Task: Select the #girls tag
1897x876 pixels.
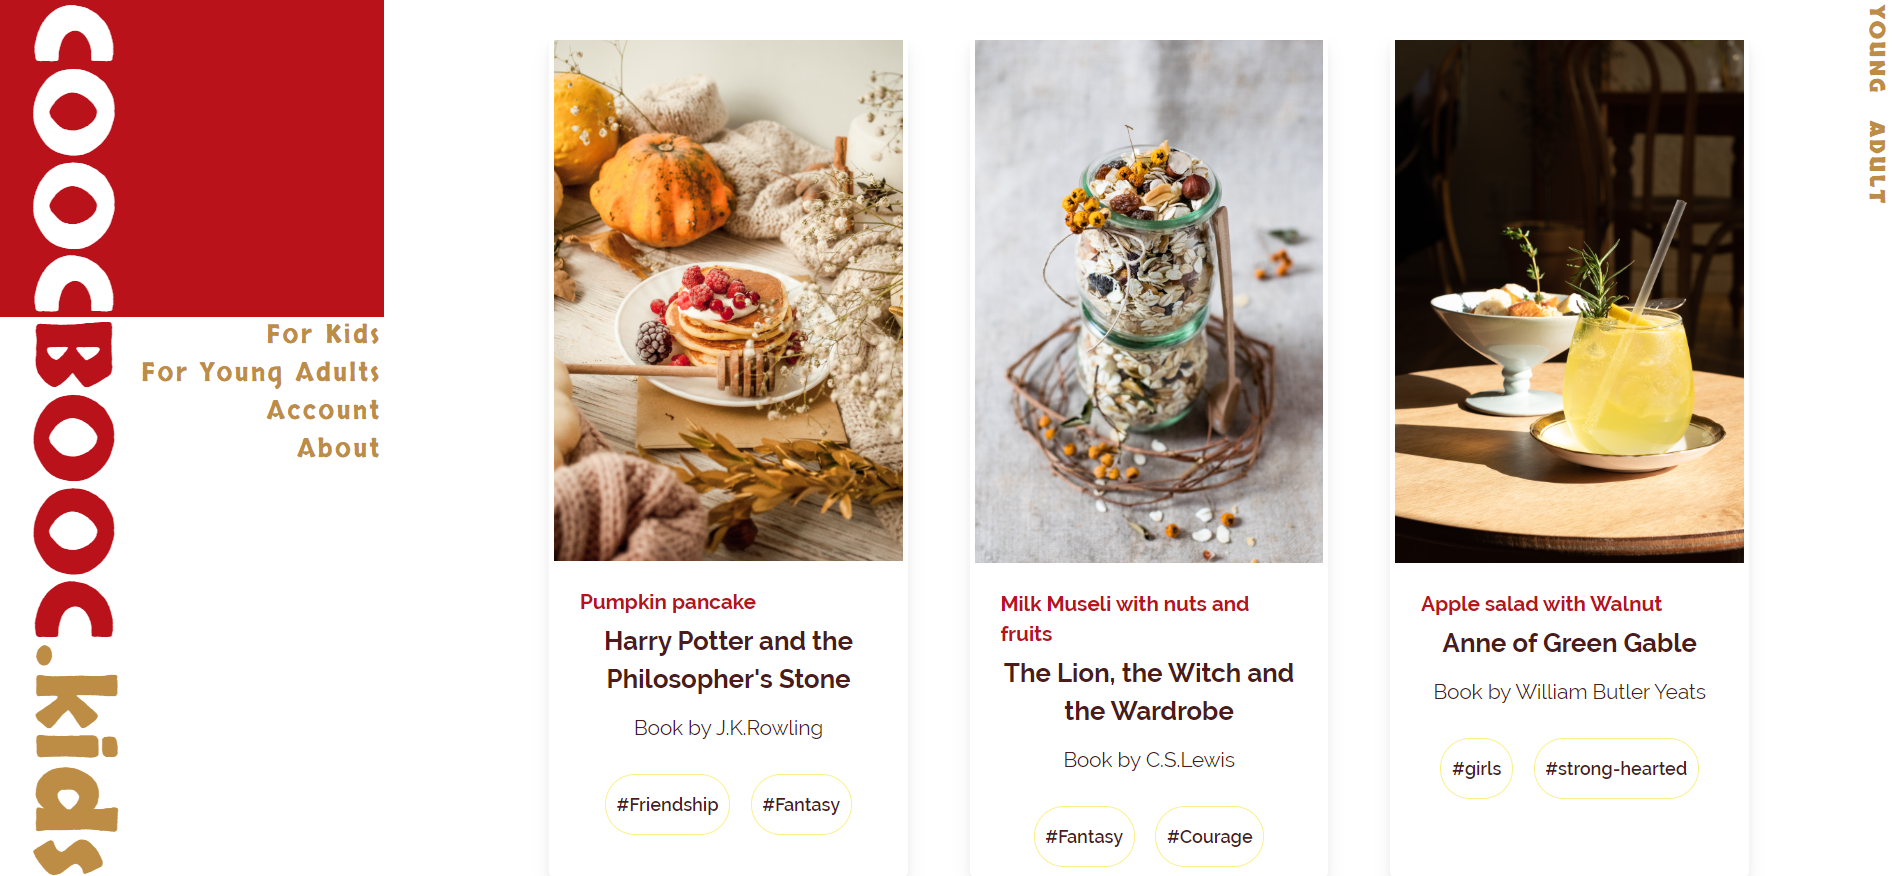Action: coord(1476,768)
